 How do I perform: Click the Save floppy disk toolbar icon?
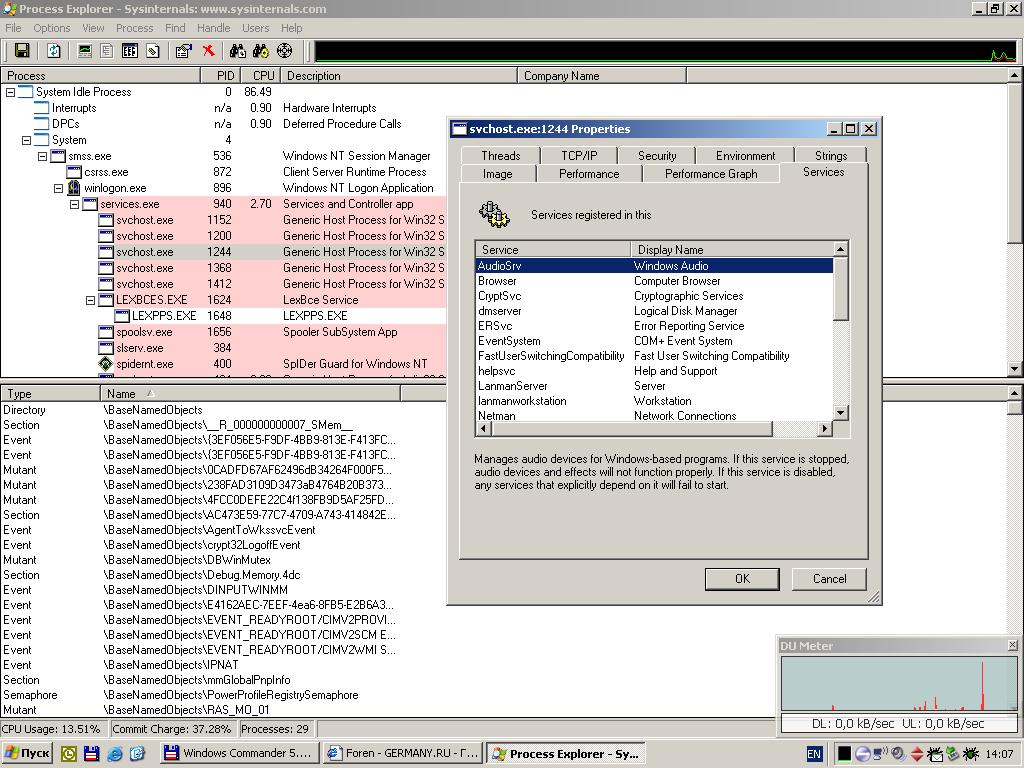[22, 51]
